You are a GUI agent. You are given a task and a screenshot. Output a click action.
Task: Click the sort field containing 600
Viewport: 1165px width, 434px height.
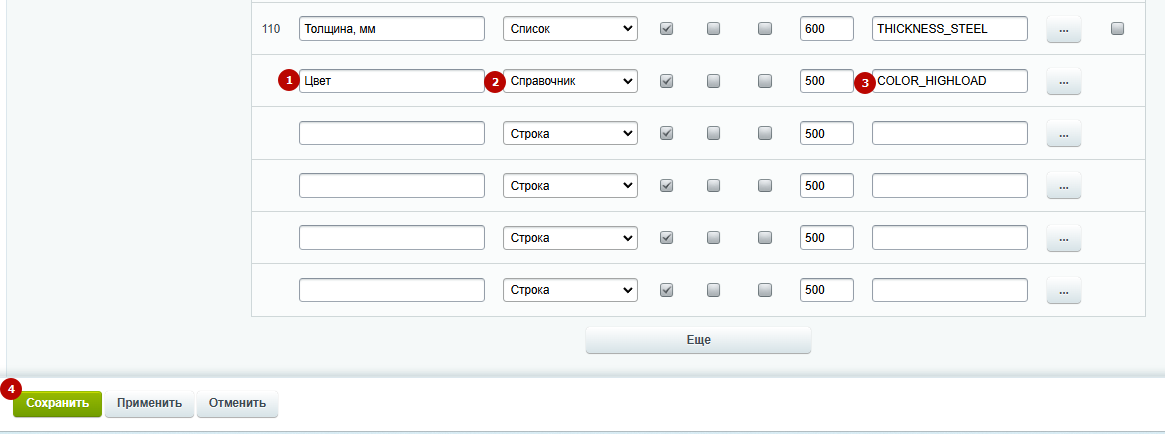[x=826, y=29]
